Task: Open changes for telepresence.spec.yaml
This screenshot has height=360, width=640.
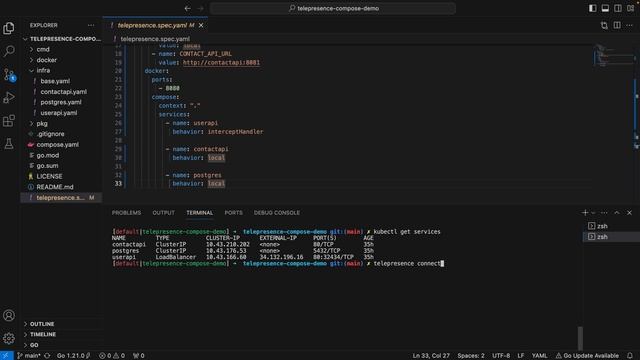Action: point(604,25)
